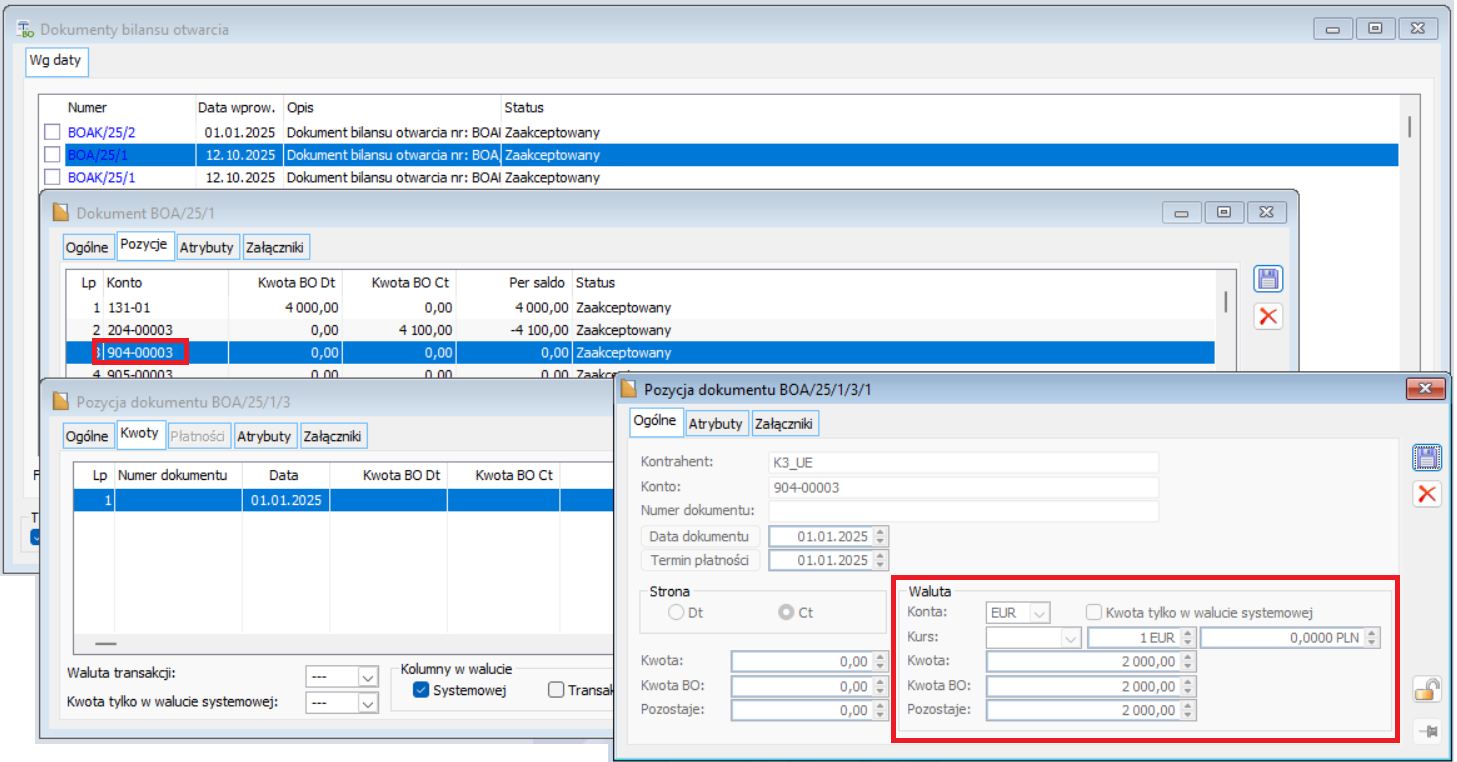
Task: Open the Ogólne tab in Dokument BOA/25/1
Action: pyautogui.click(x=87, y=247)
